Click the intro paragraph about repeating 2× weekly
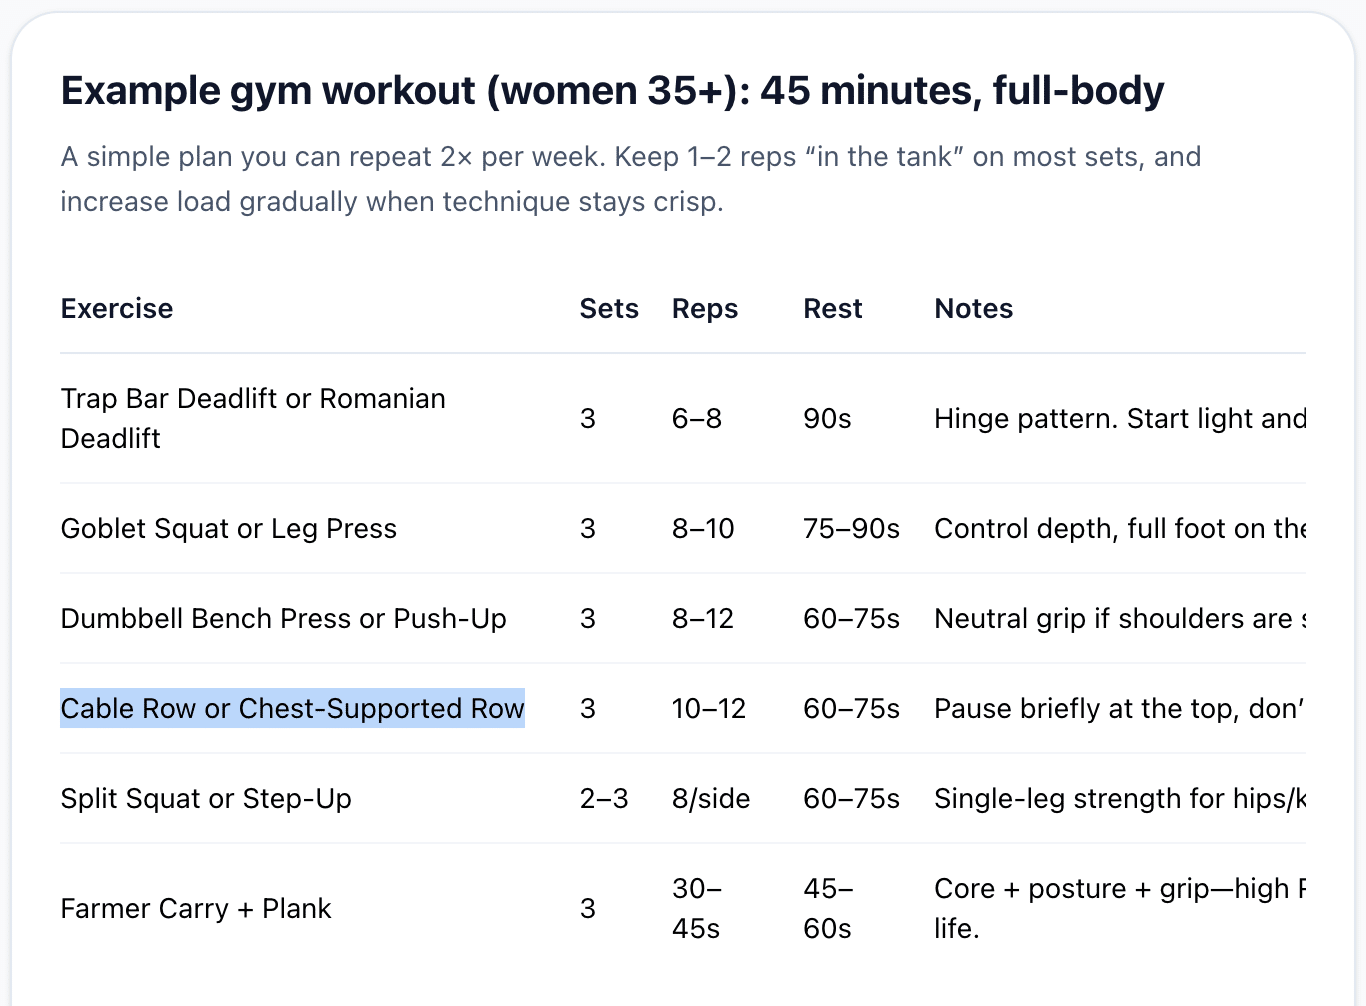 tap(630, 179)
